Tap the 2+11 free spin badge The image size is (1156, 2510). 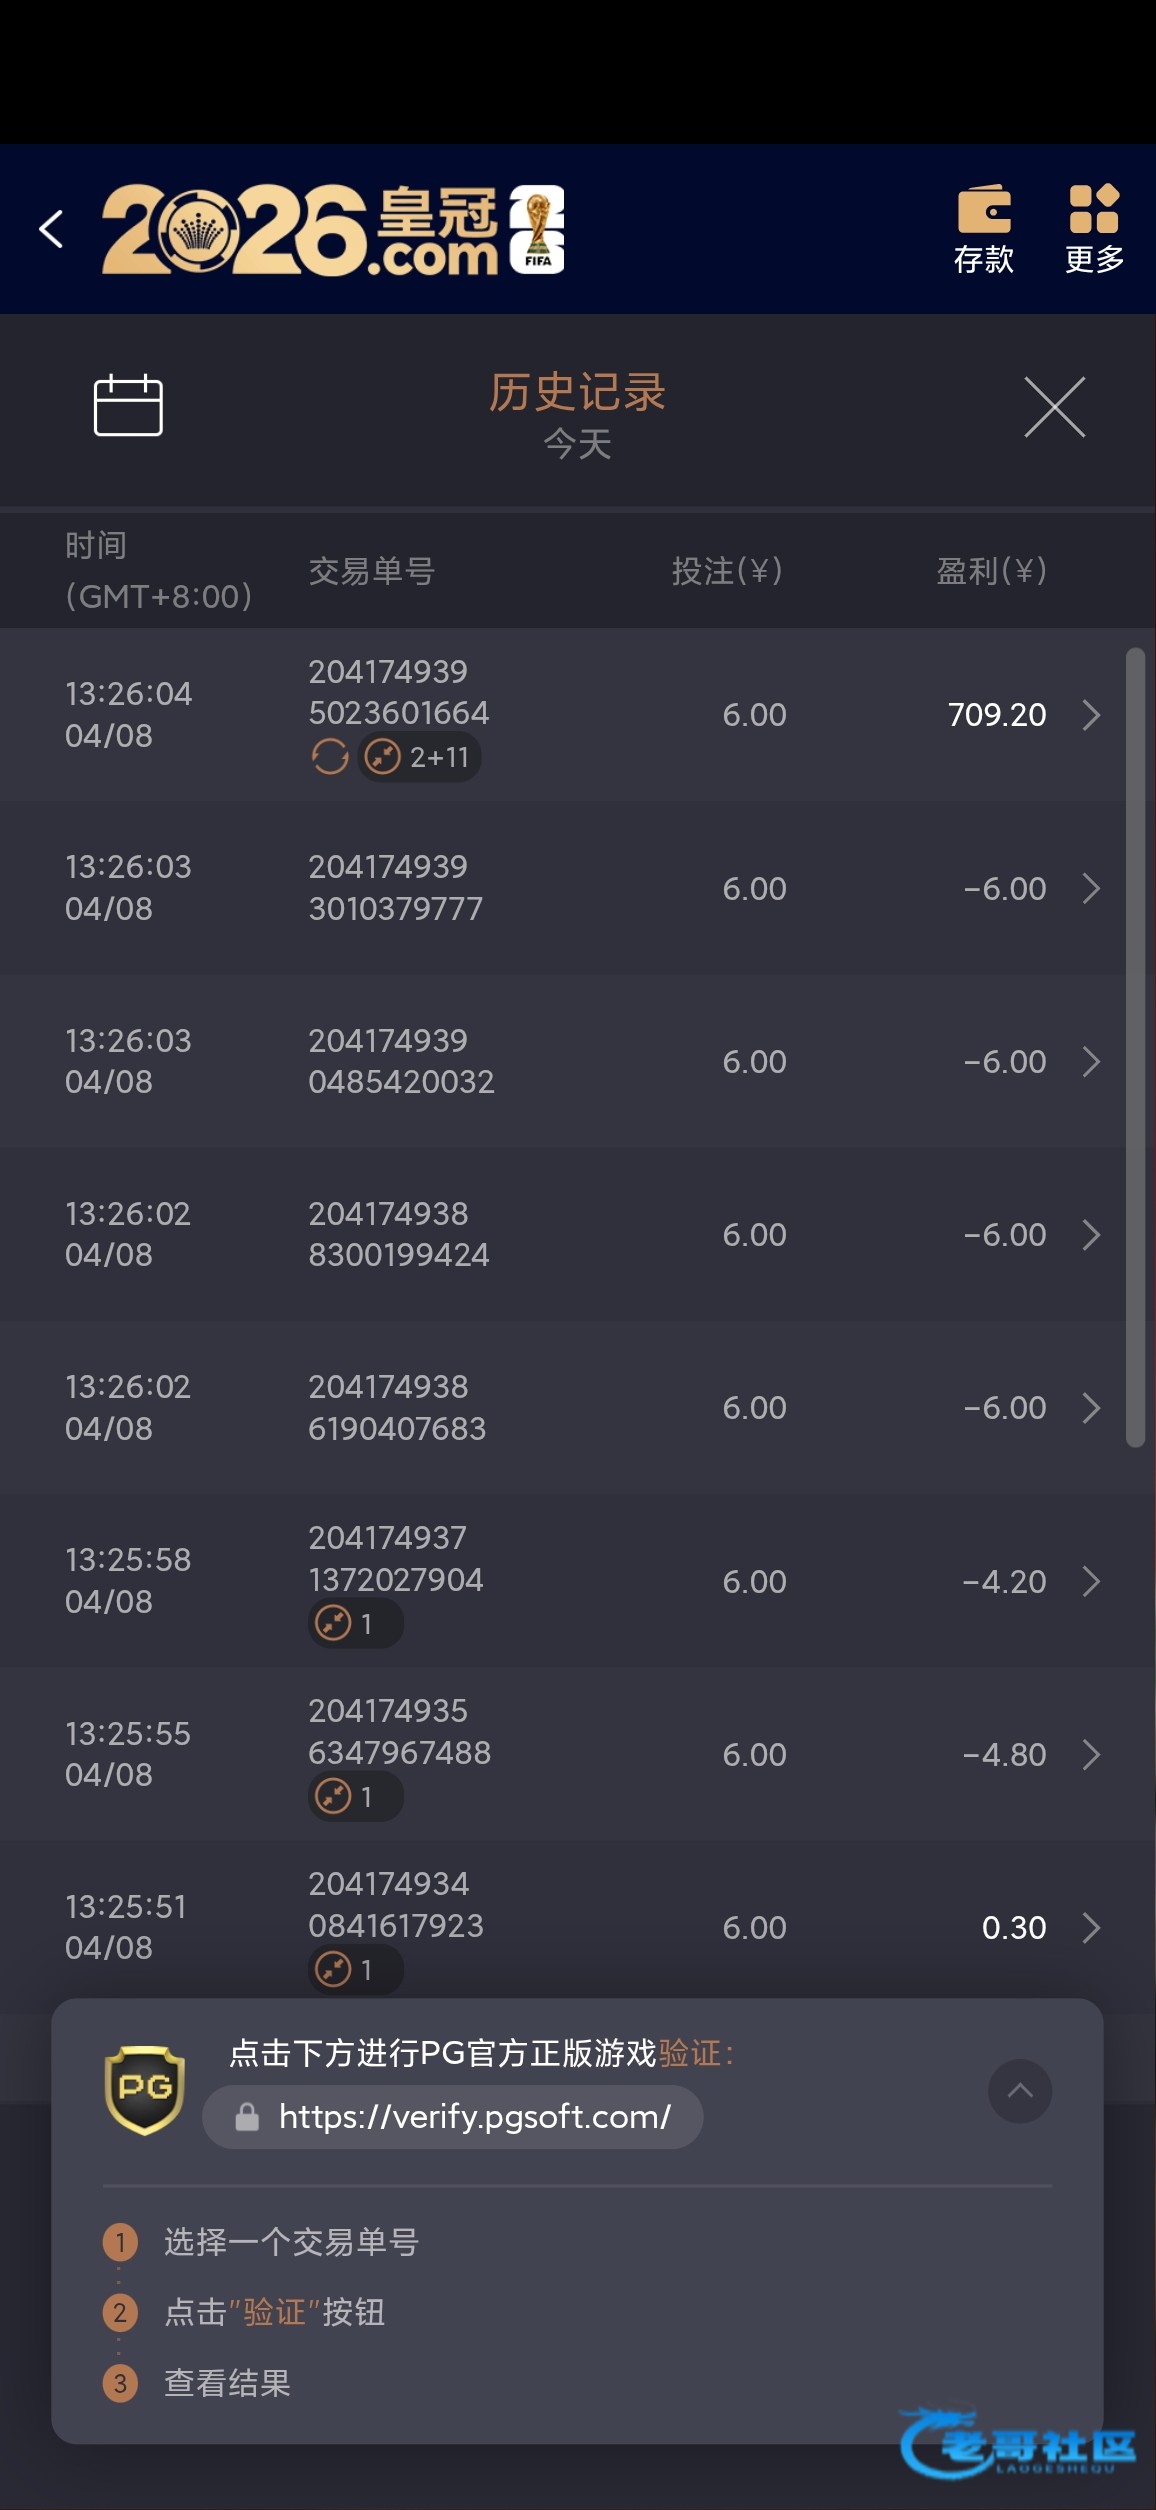[x=421, y=757]
